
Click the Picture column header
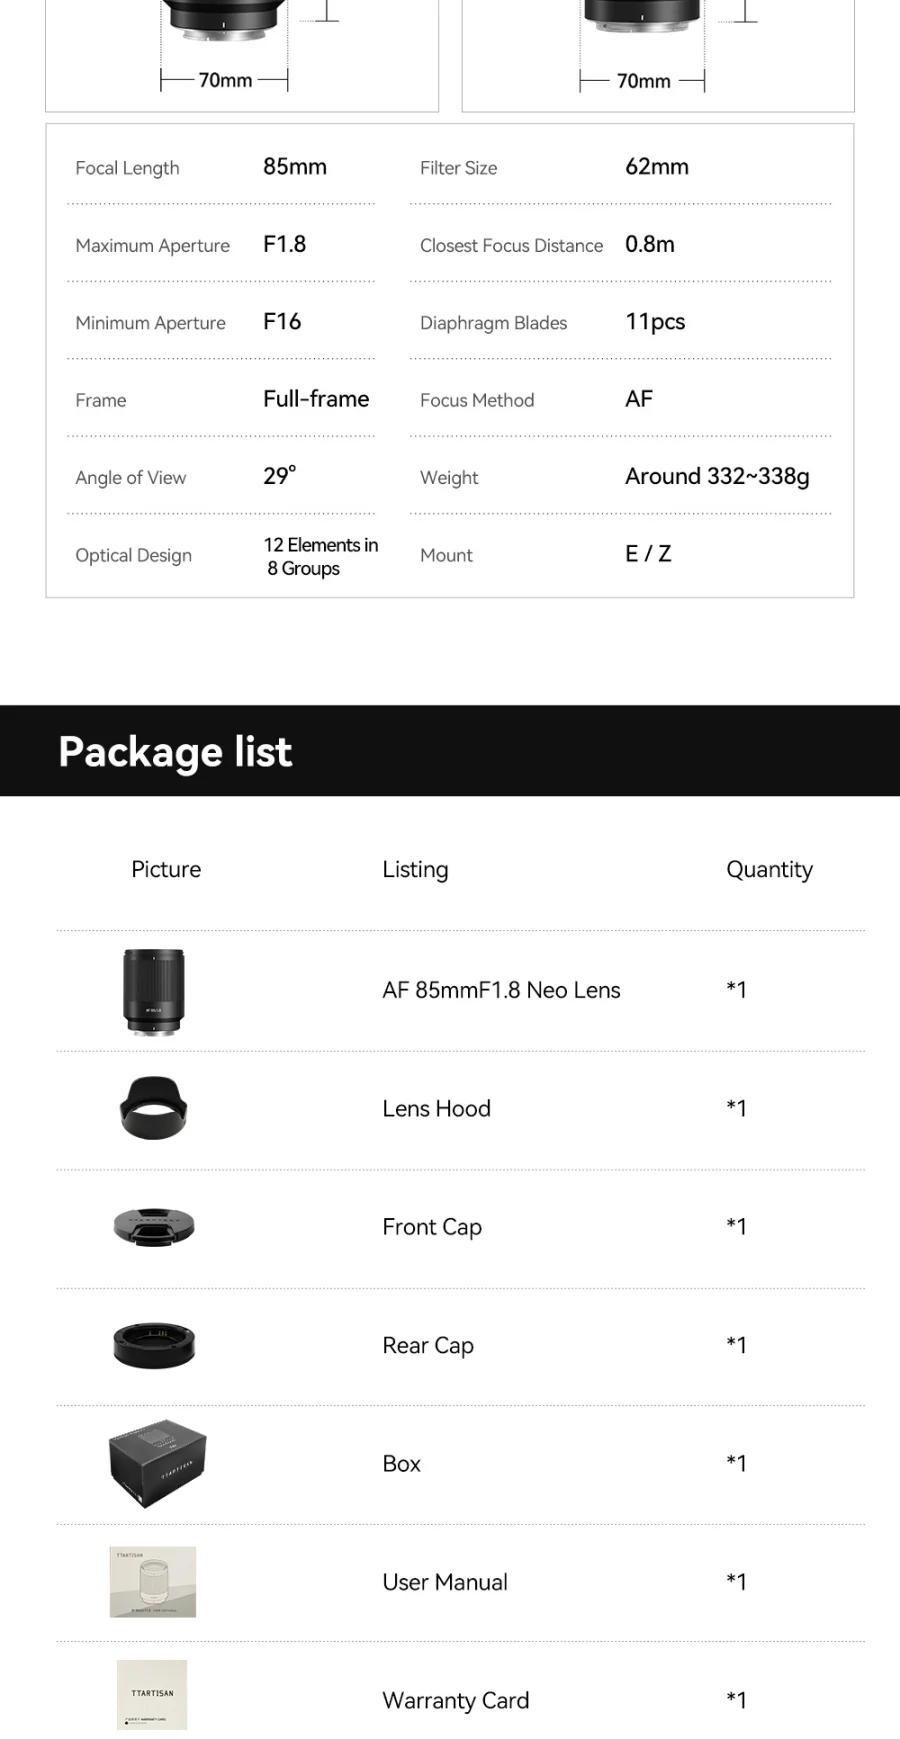tap(166, 869)
